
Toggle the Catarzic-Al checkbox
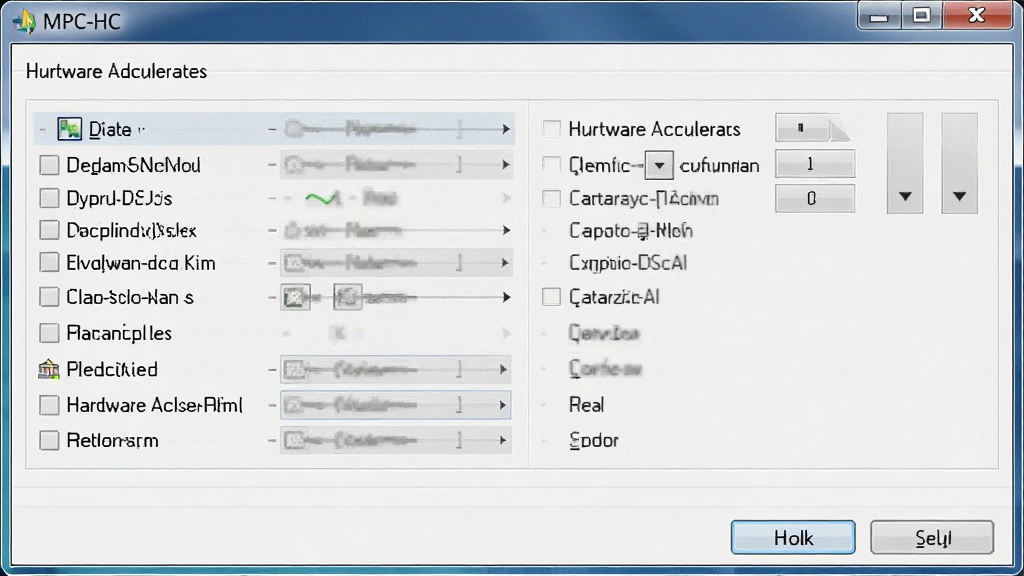(551, 297)
